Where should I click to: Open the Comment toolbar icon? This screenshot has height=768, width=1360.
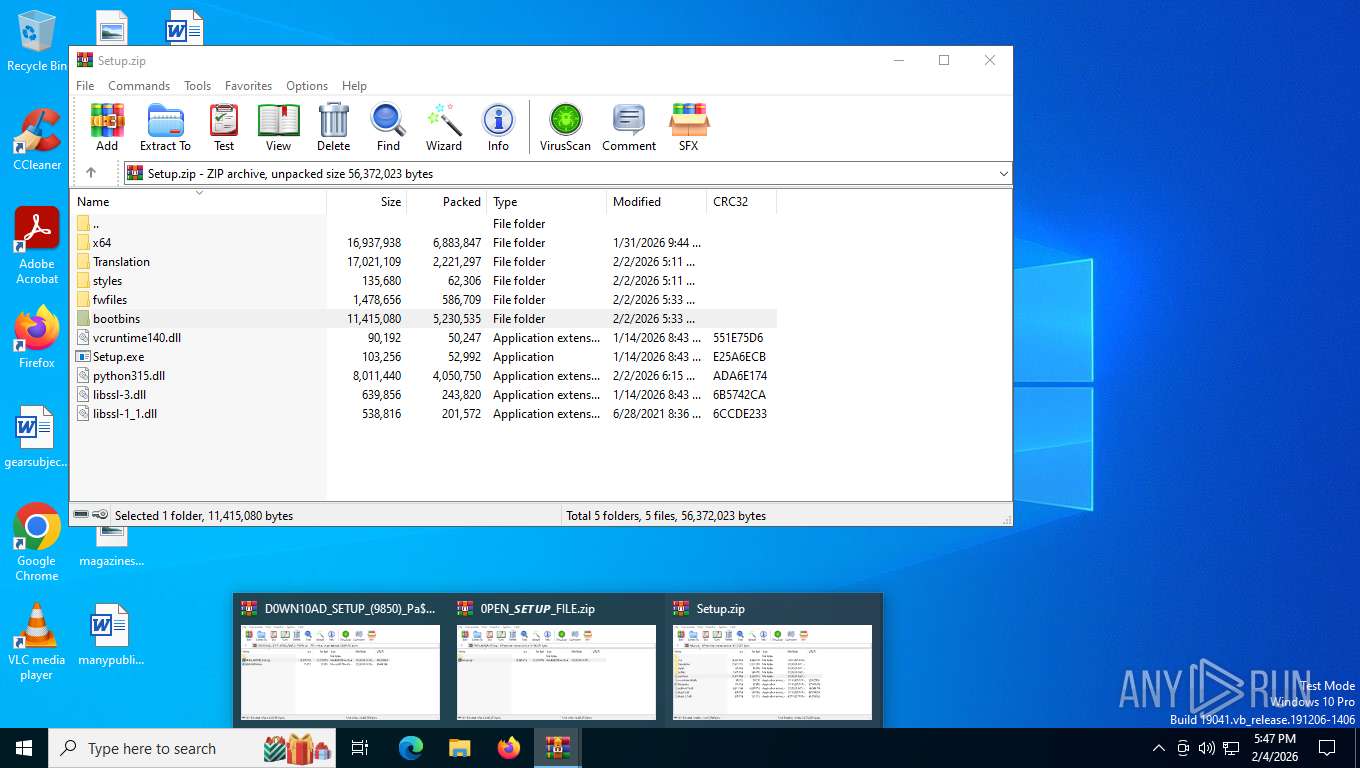629,127
